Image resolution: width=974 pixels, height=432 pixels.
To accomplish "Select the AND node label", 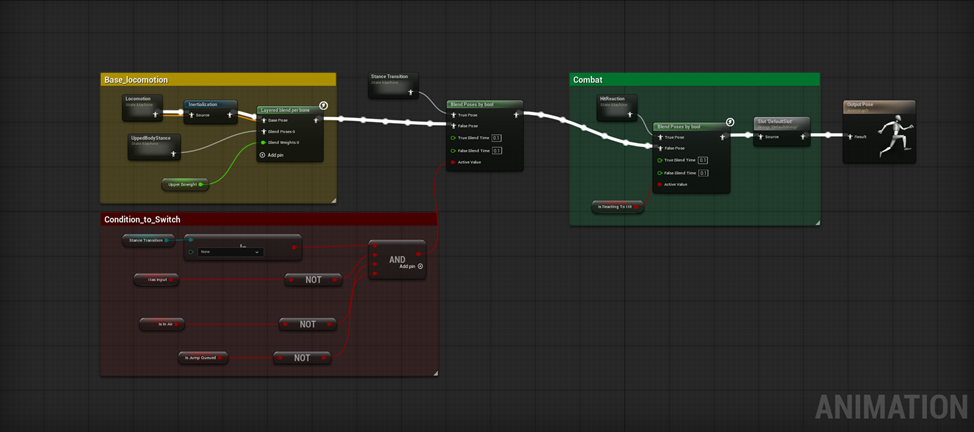I will pyautogui.click(x=398, y=259).
